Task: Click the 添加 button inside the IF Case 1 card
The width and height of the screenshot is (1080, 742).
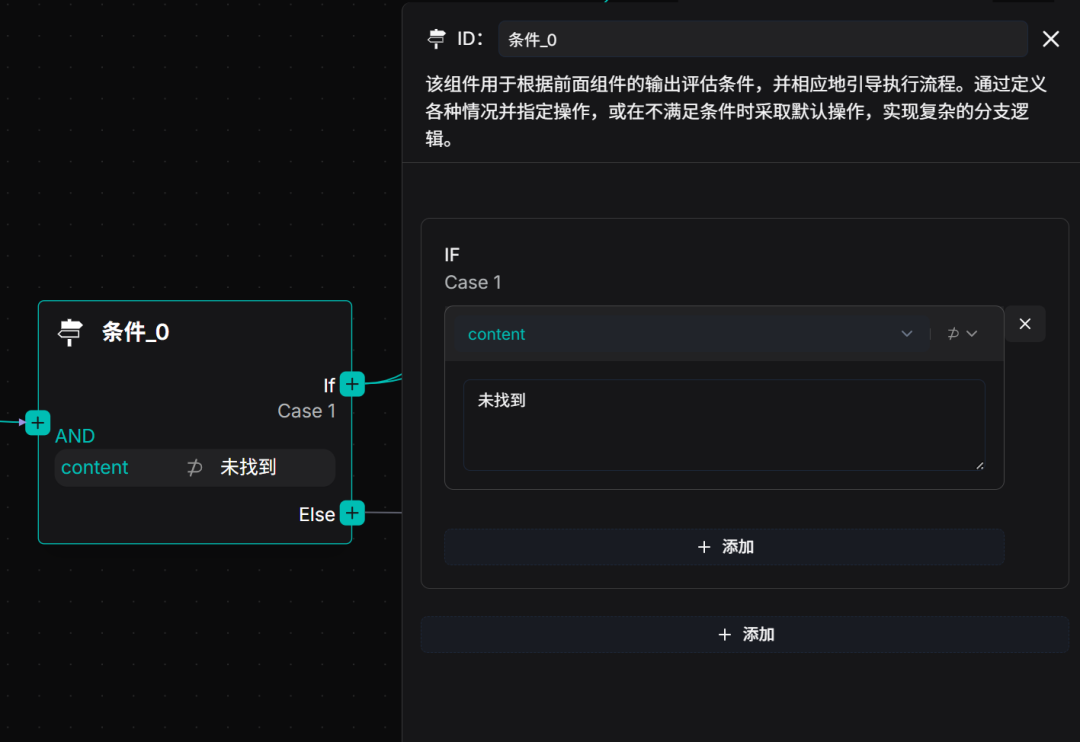Action: coord(724,547)
